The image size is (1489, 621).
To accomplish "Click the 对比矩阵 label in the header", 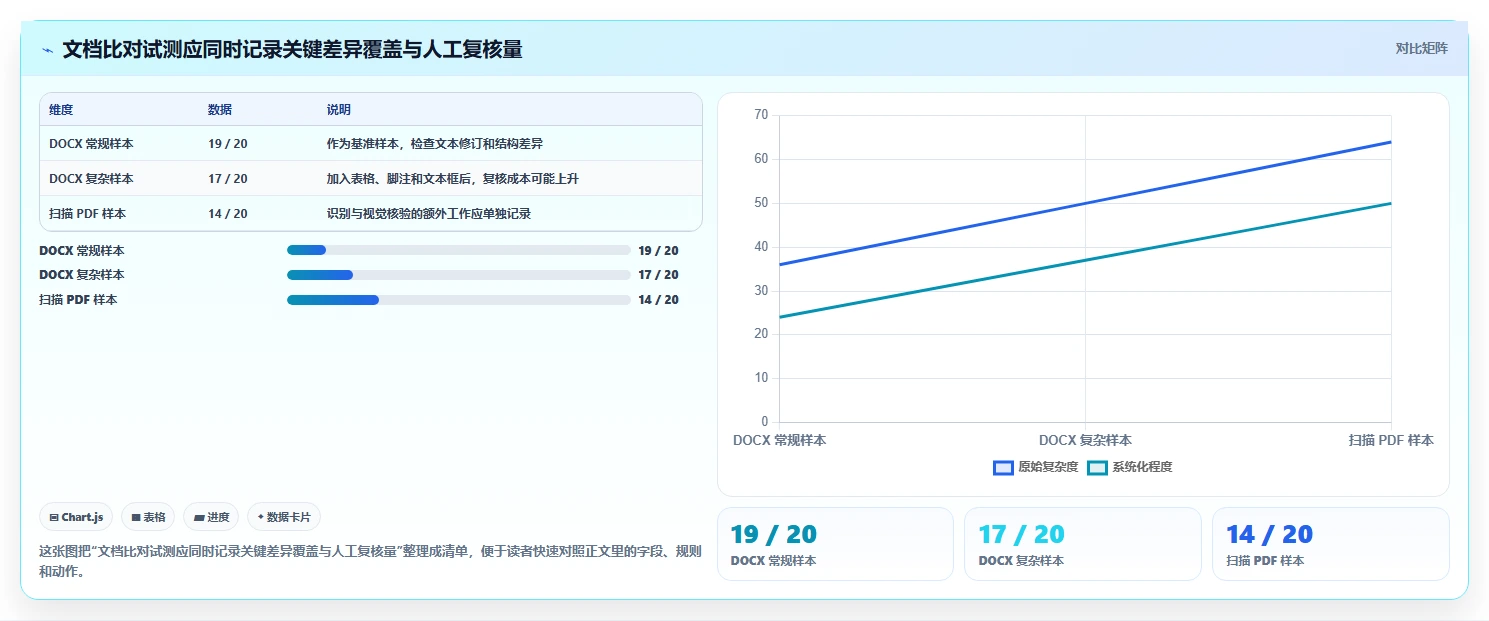I will click(x=1421, y=48).
